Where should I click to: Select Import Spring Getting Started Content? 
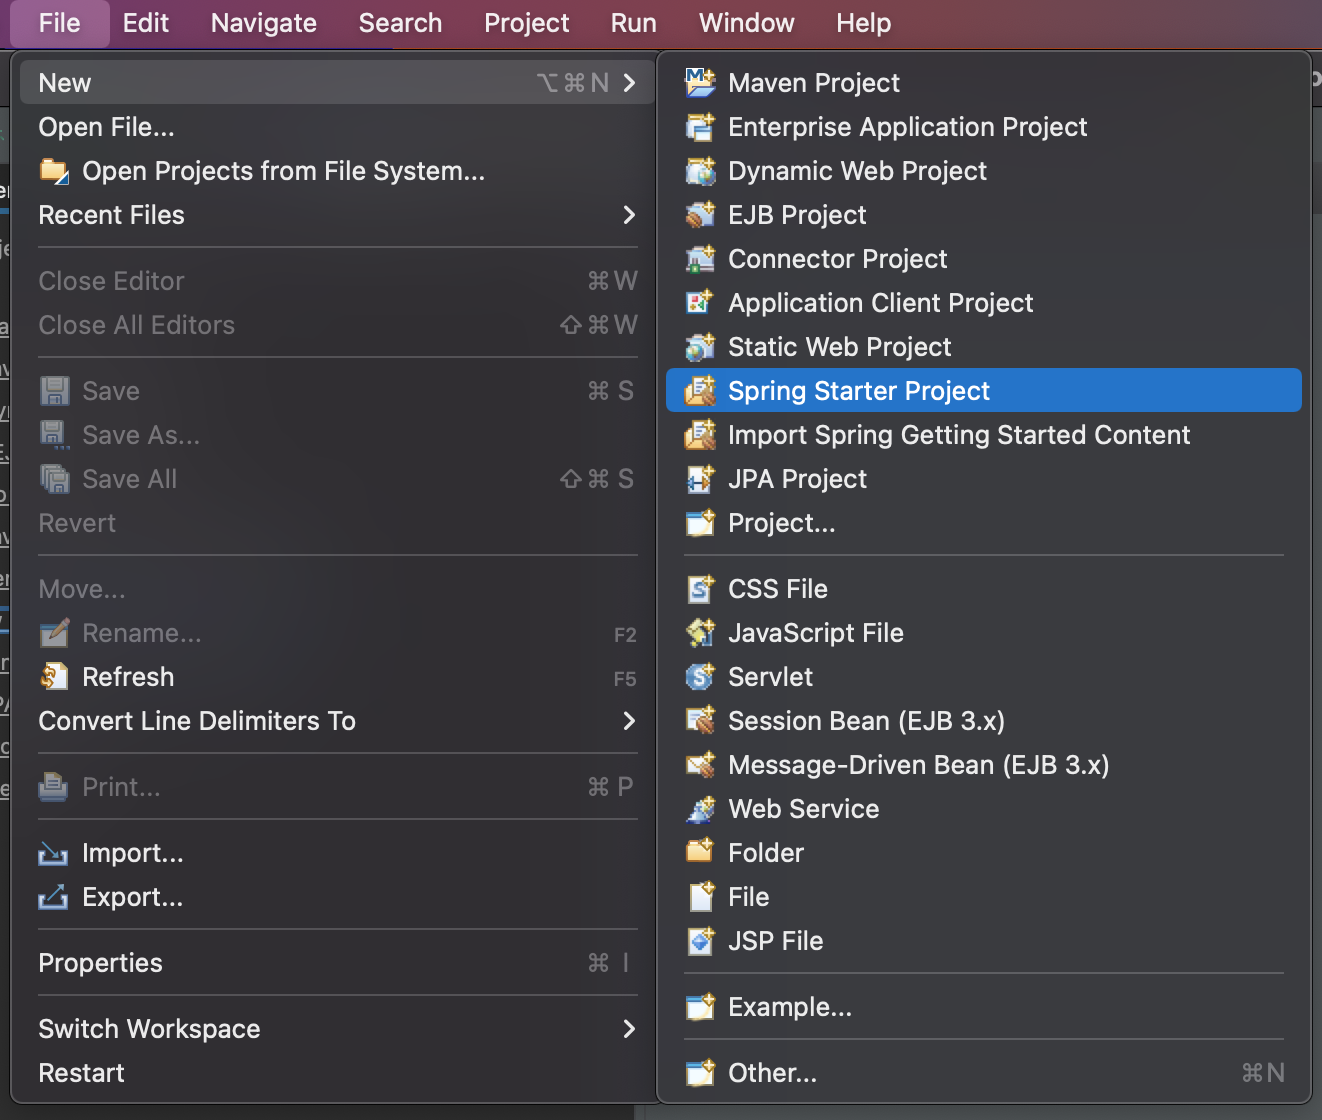tap(984, 434)
